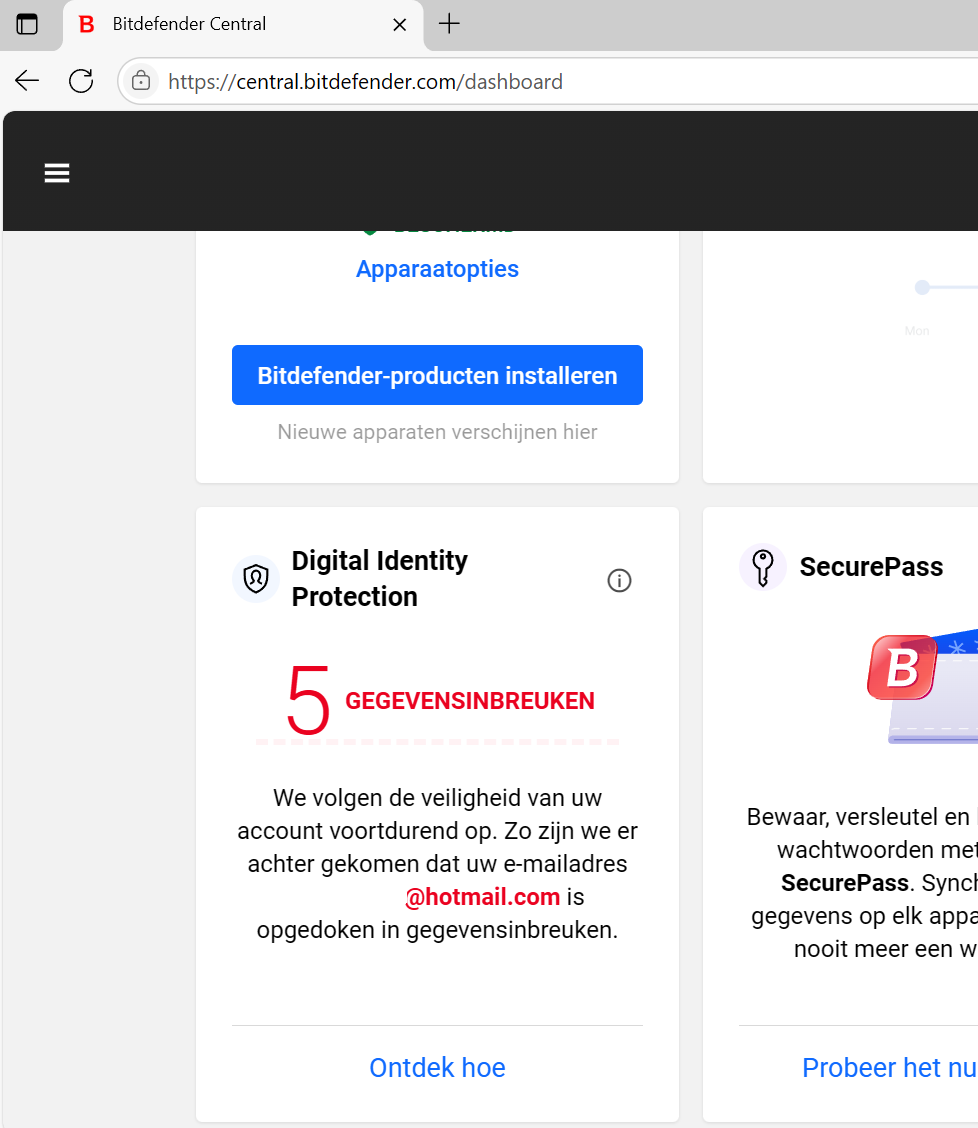Click the SecurePass illustration image

[x=923, y=686]
